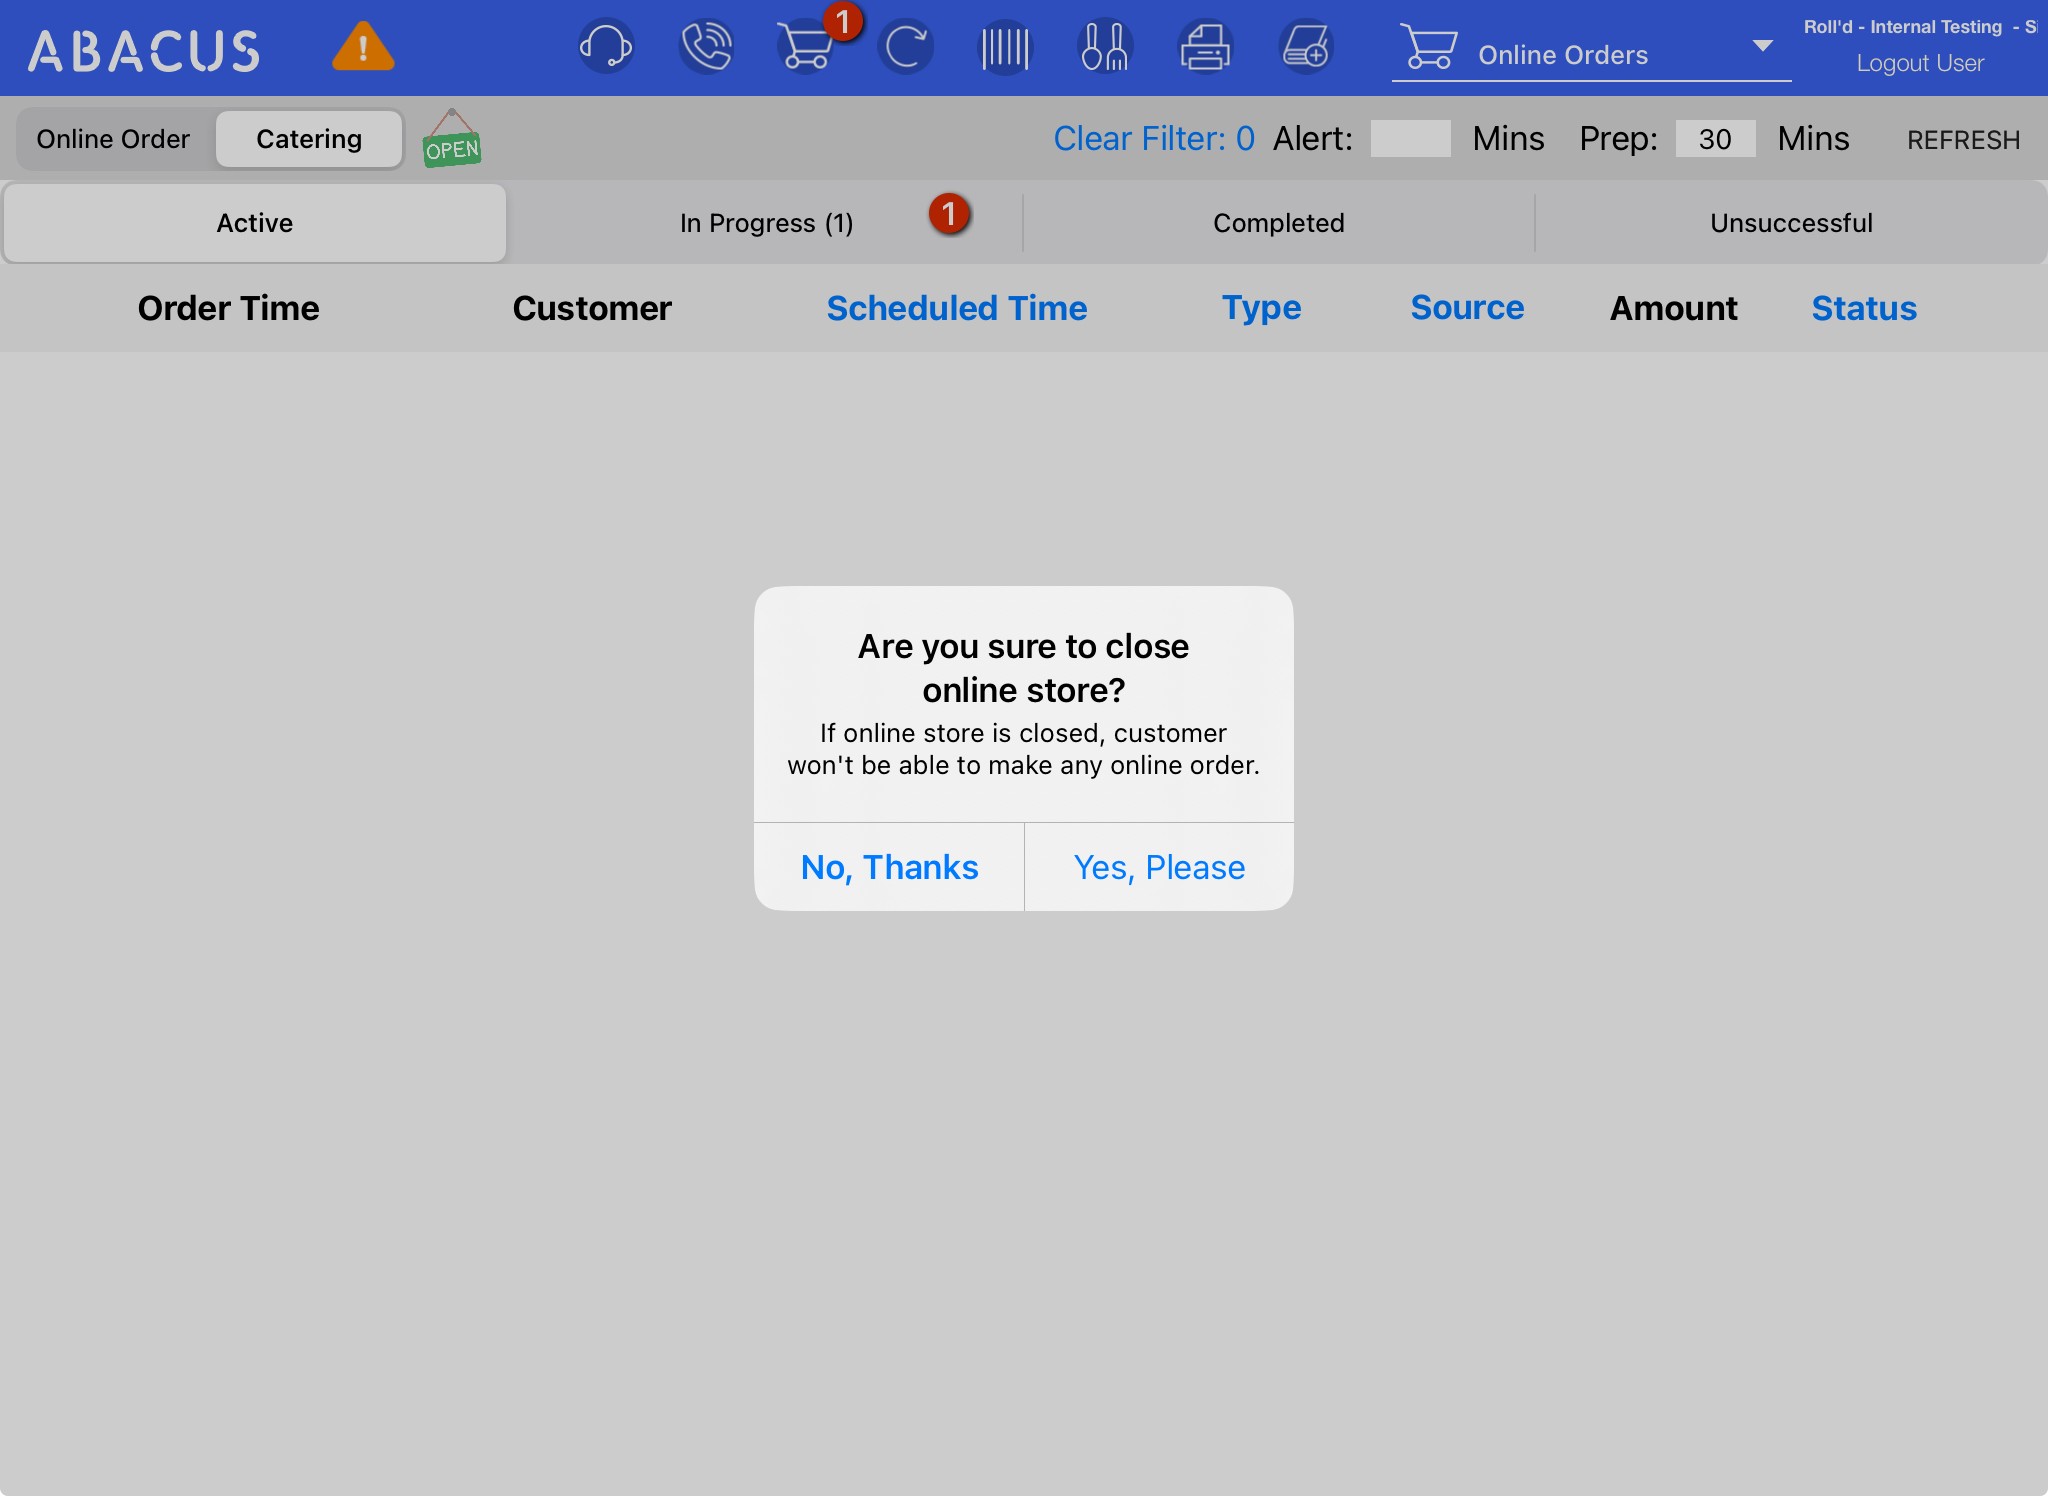Click the cash register add icon
This screenshot has width=2048, height=1496.
(x=1306, y=47)
